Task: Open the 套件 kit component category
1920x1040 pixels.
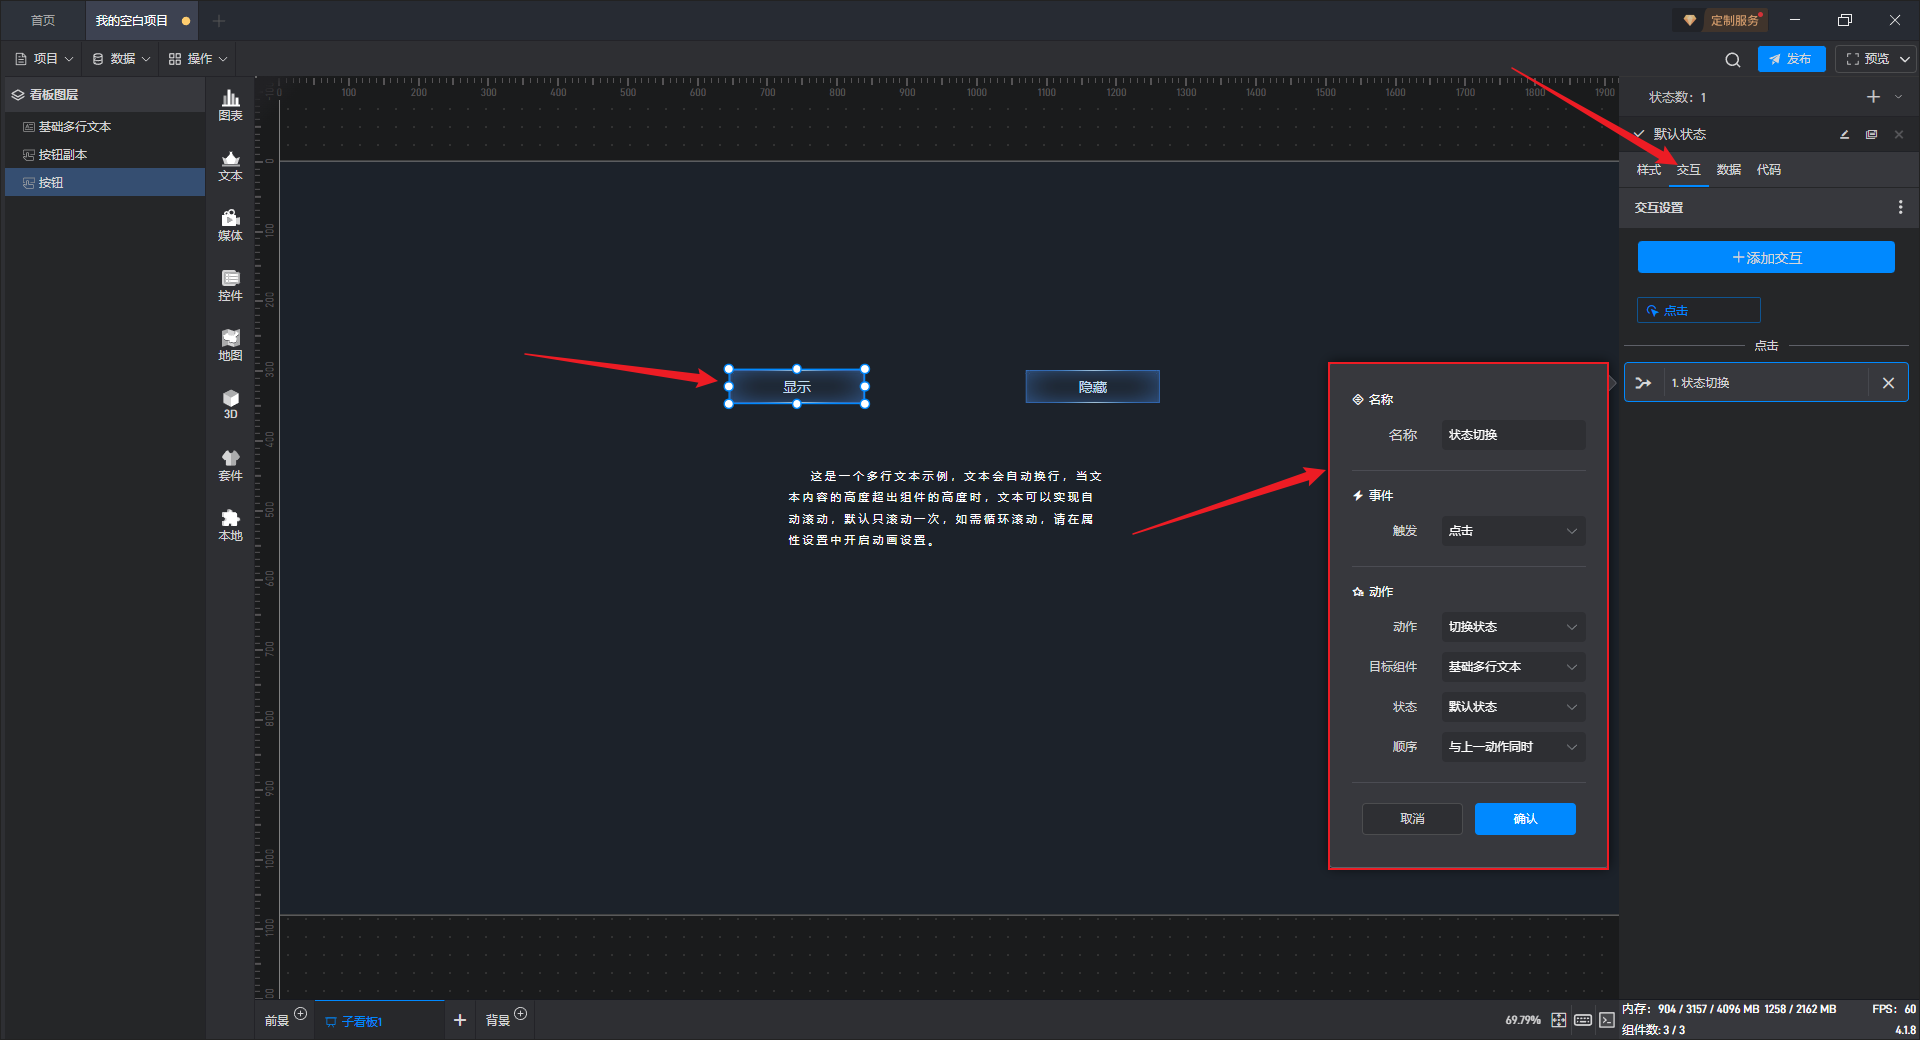Action: (x=230, y=466)
